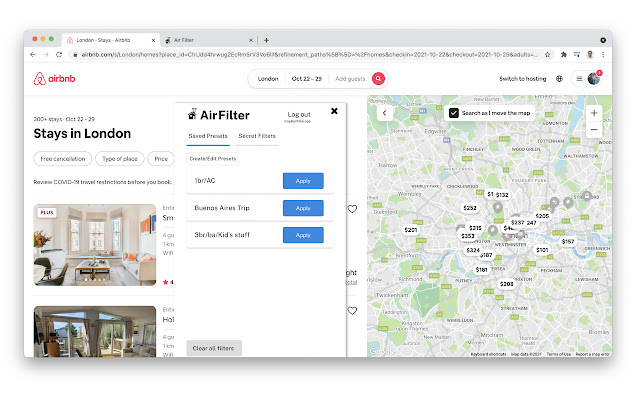This screenshot has height=400, width=640.
Task: Click the Buenos Aires Trip preset name
Action: tap(222, 208)
